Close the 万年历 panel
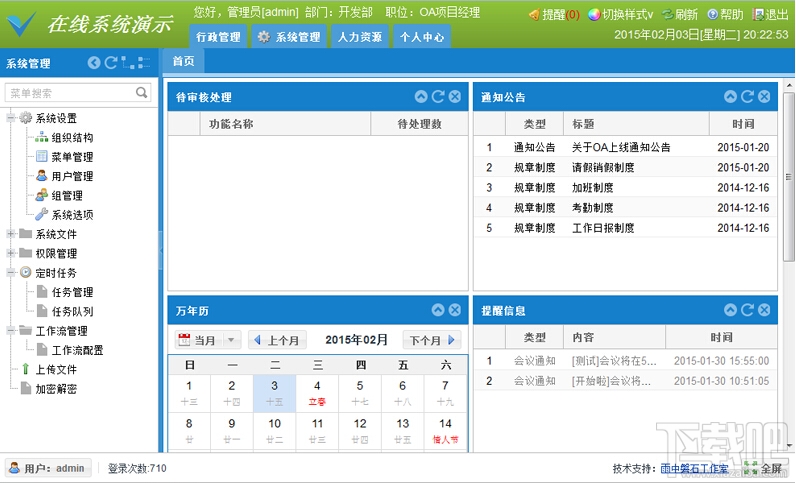Screen dimensions: 796x483 tap(455, 310)
